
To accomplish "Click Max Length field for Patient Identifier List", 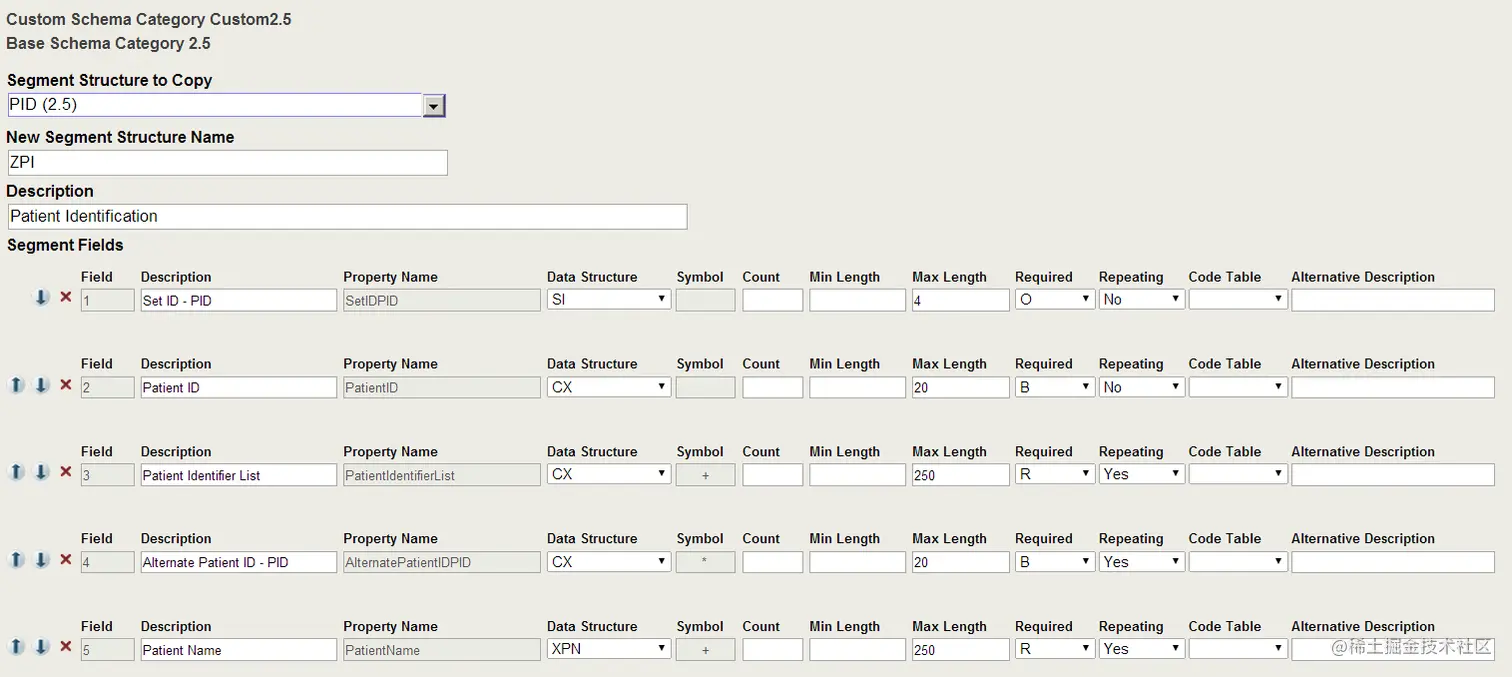I will (x=961, y=475).
